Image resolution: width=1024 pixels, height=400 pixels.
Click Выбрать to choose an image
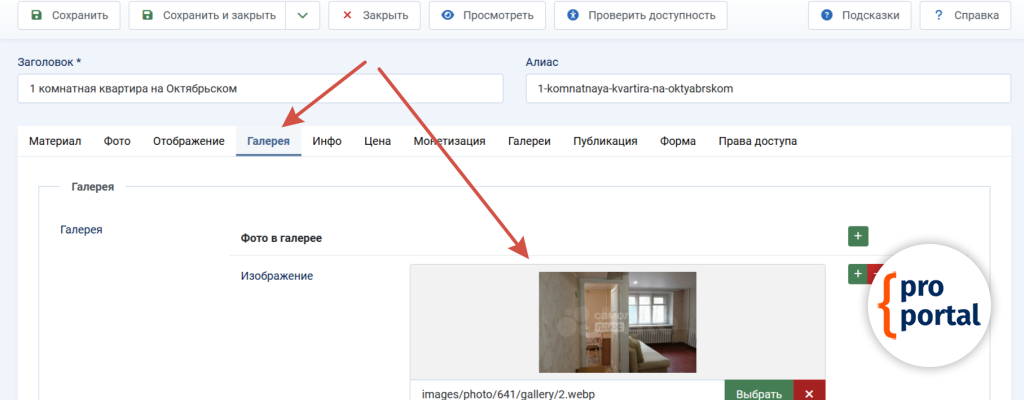(x=758, y=393)
